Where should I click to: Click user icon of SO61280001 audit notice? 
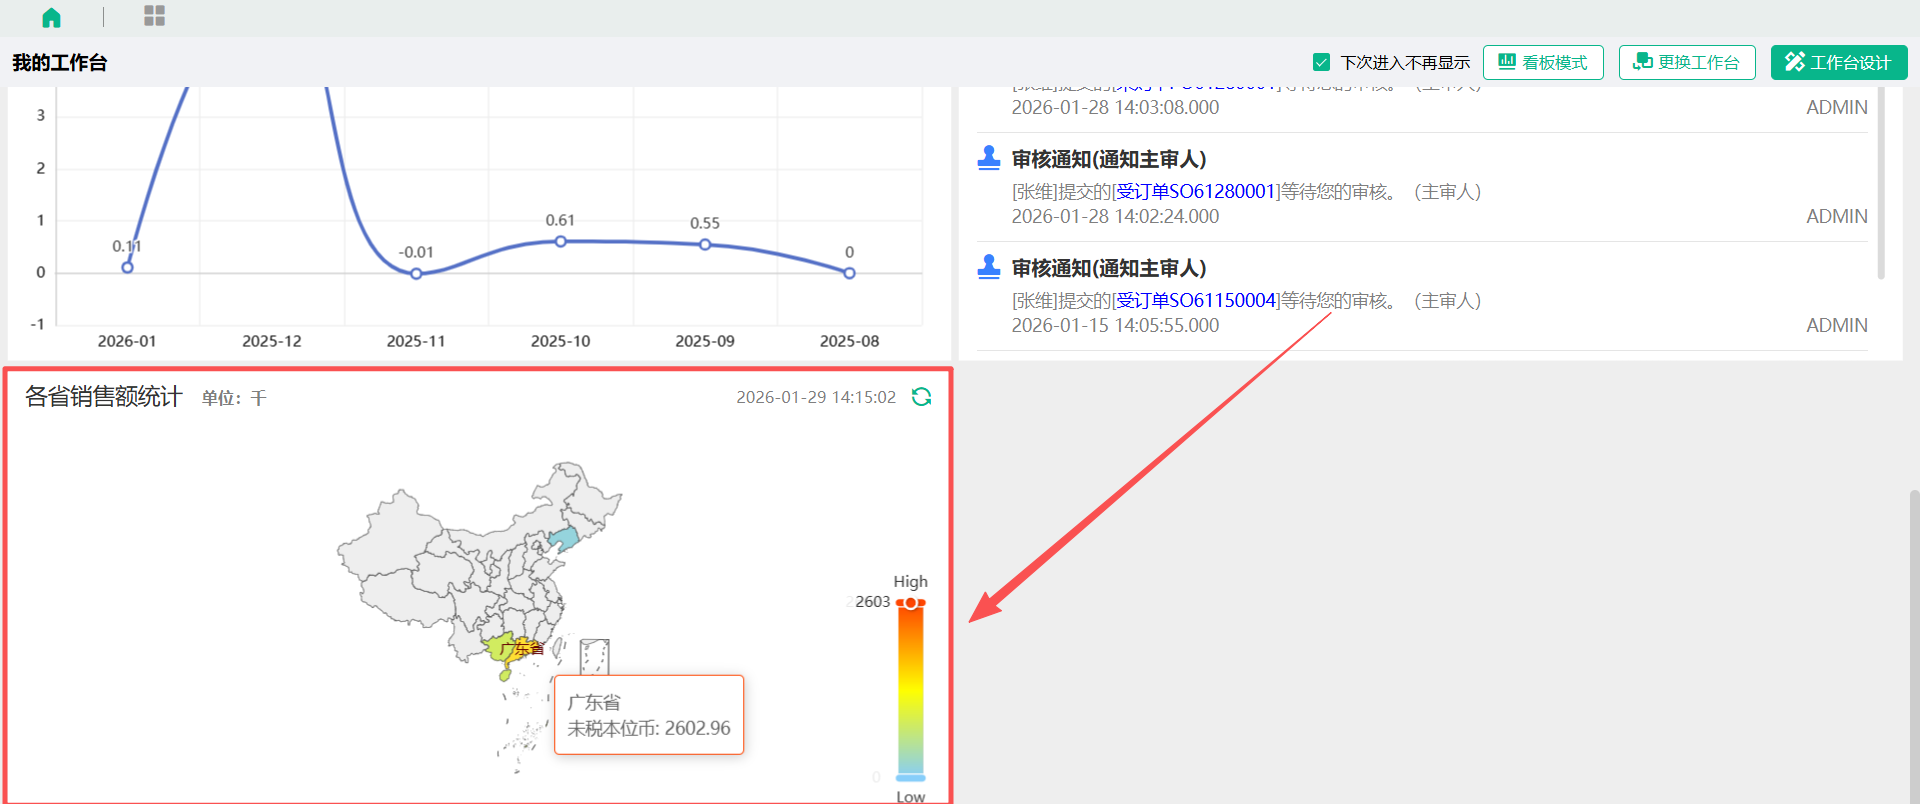coord(989,158)
